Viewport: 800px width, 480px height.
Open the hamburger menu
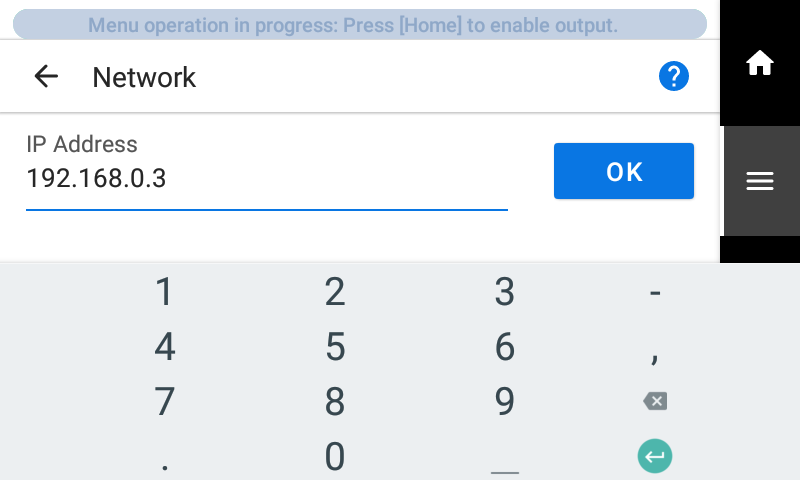tap(760, 180)
